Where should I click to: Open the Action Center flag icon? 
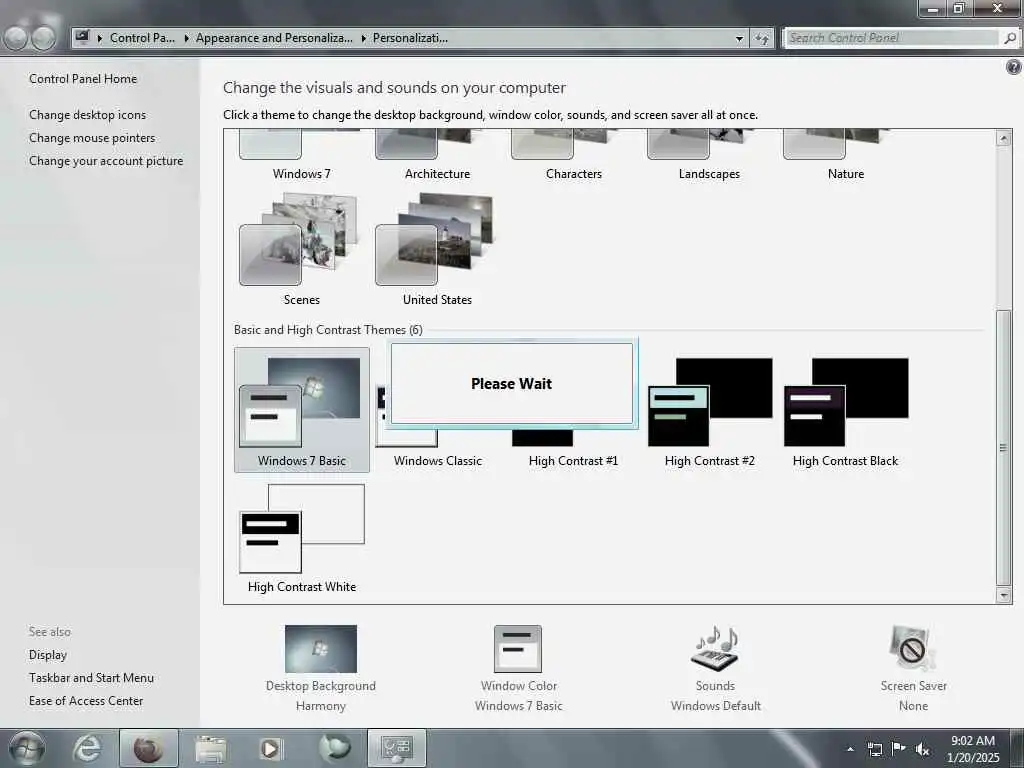[x=899, y=748]
